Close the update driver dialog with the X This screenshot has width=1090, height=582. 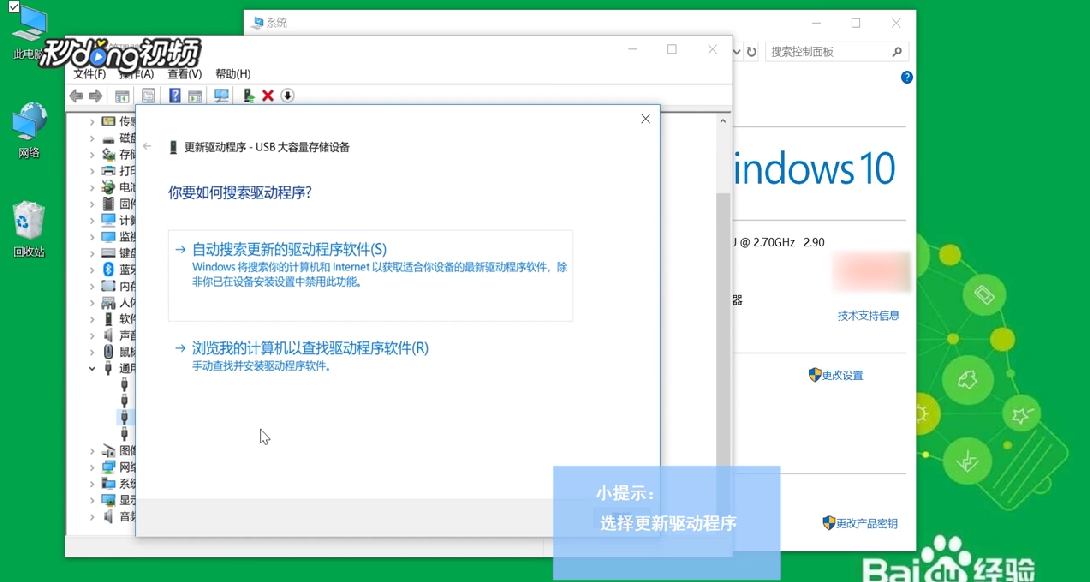click(645, 119)
